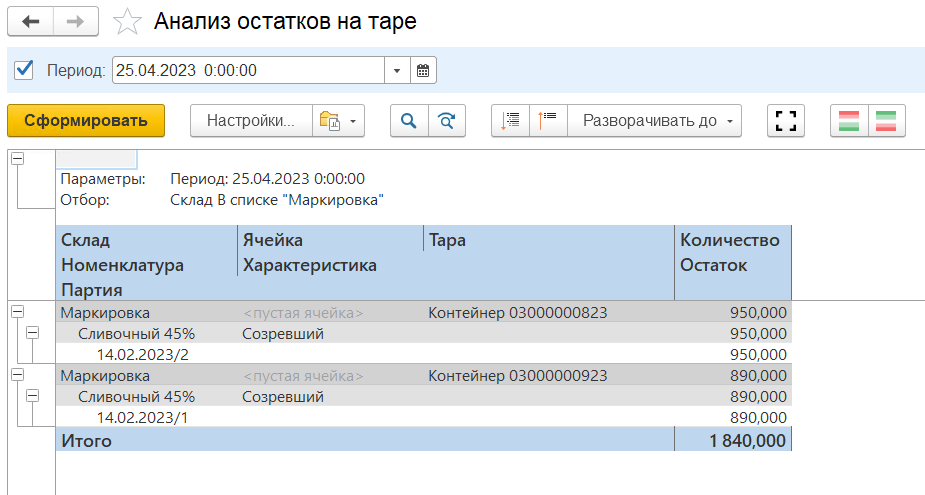Click the back navigation arrow

[x=31, y=21]
